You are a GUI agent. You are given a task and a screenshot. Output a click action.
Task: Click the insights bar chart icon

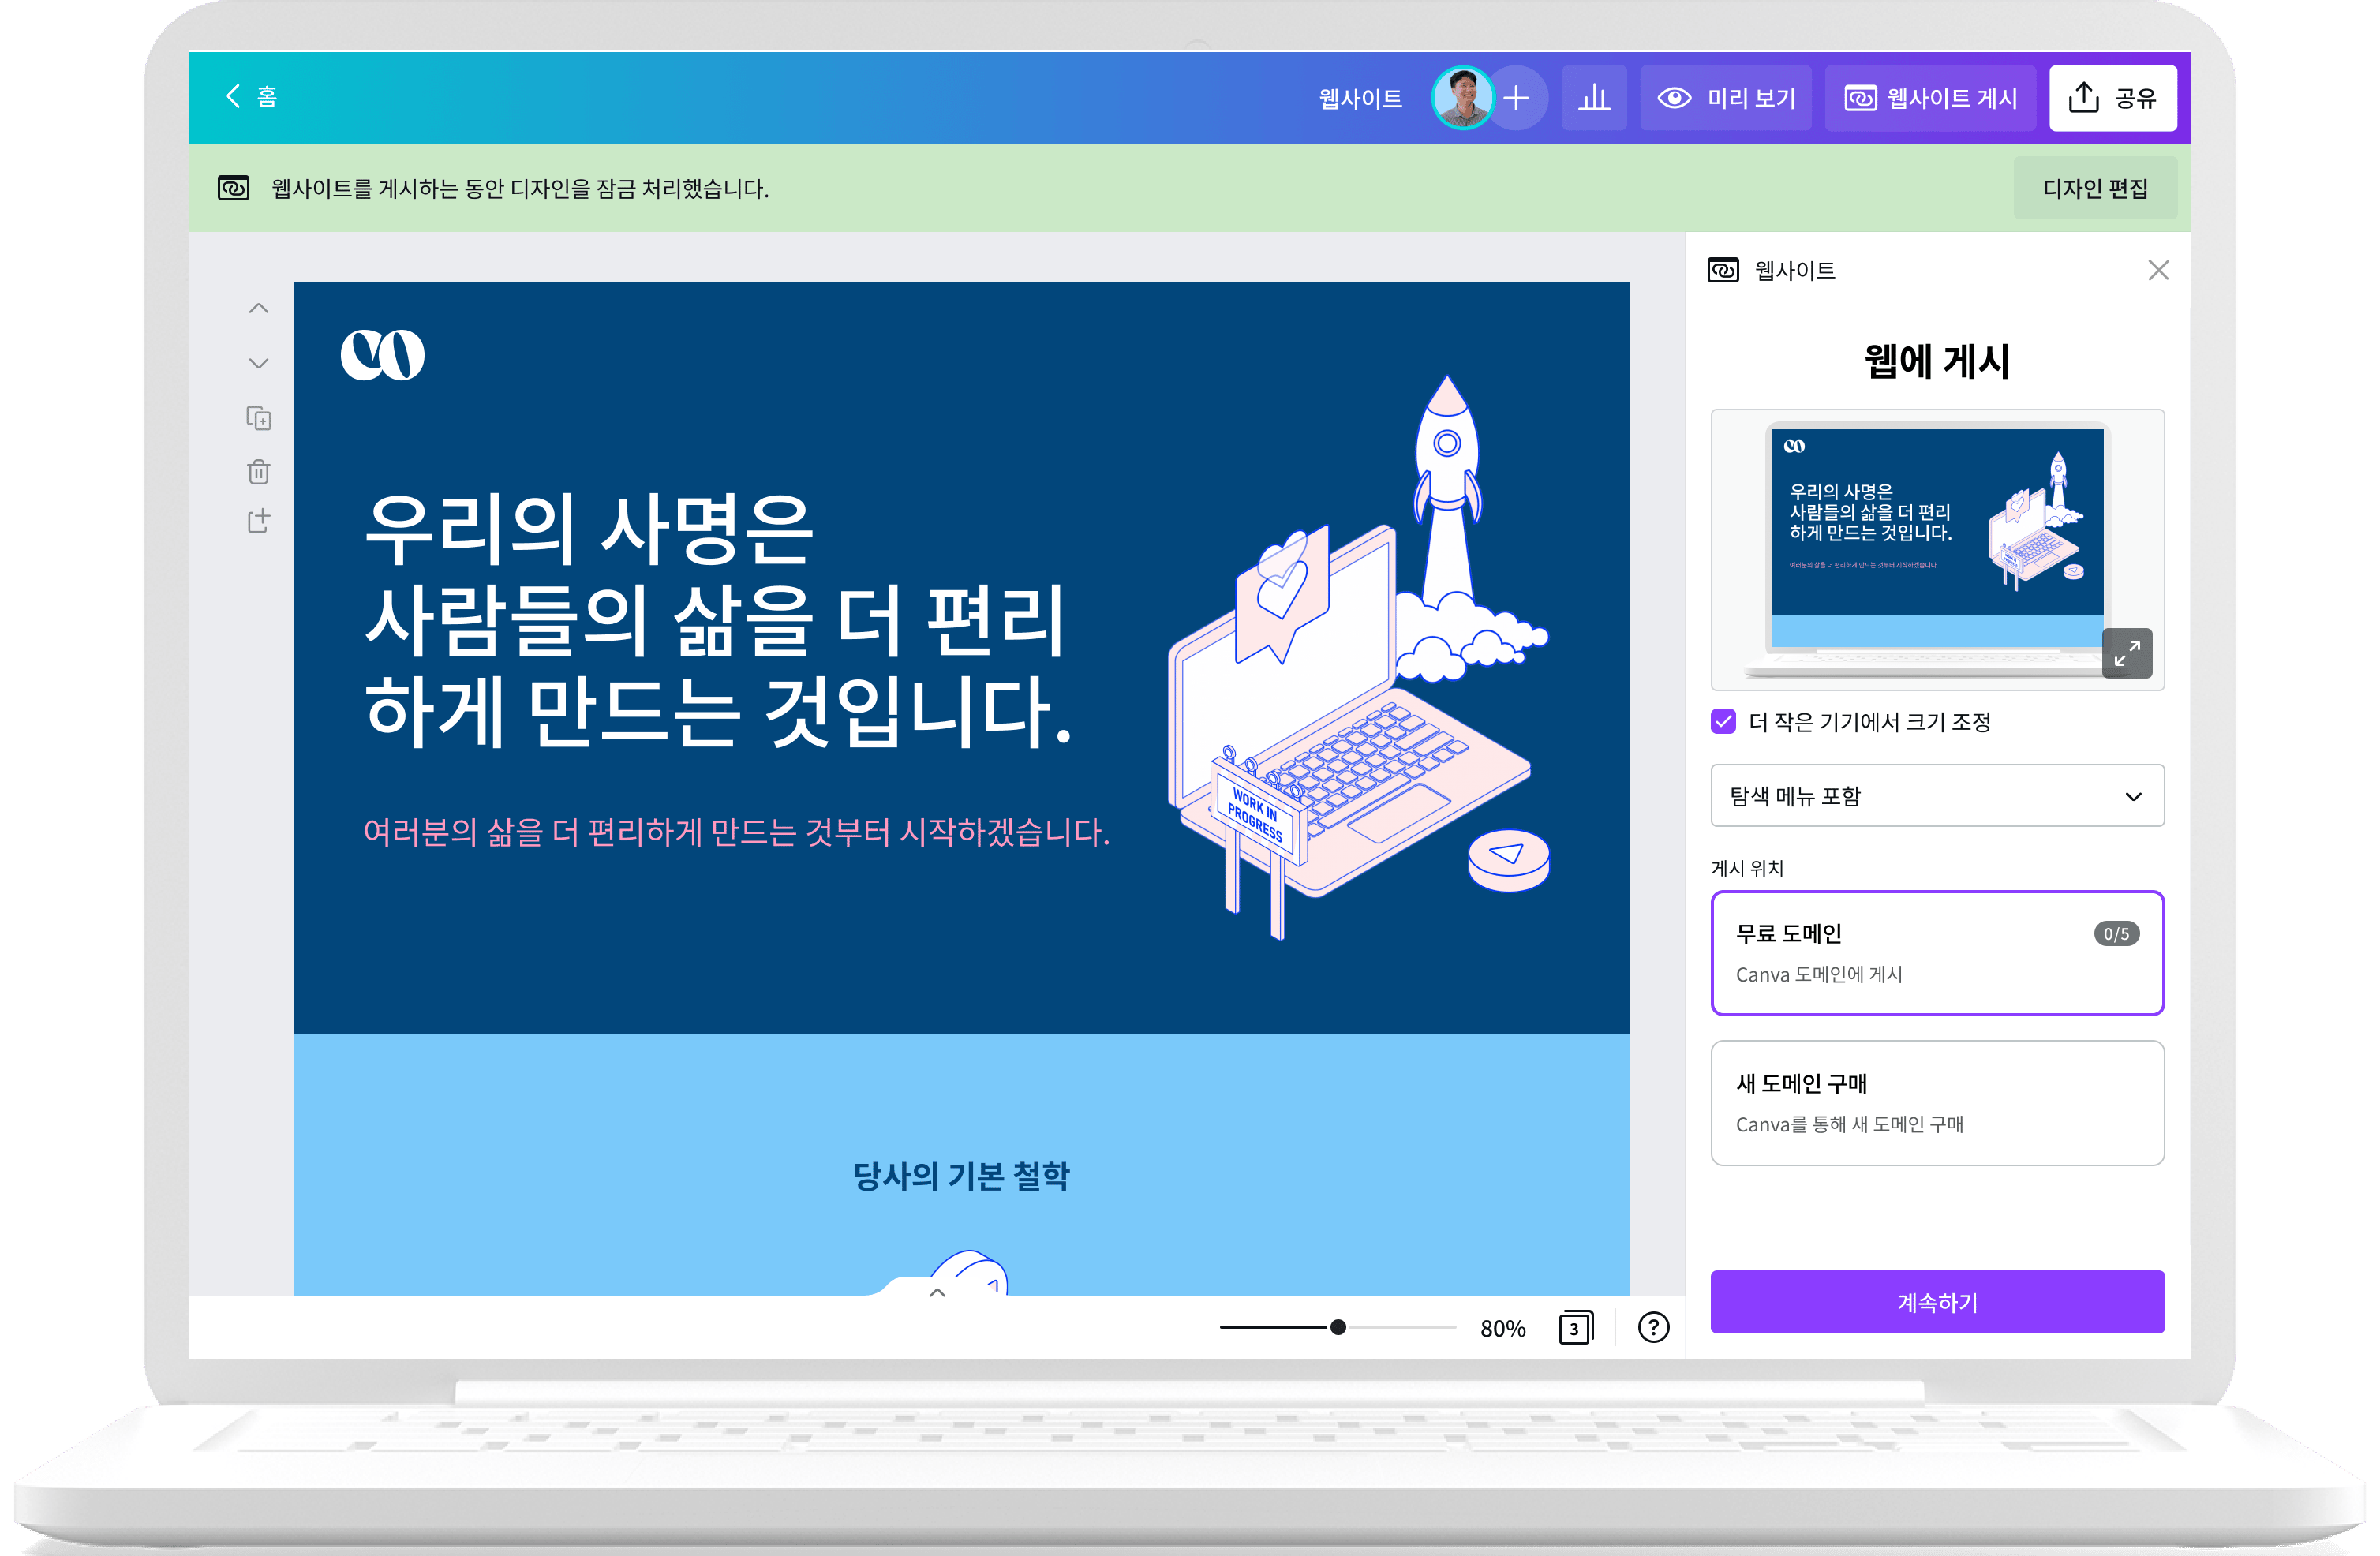(x=1594, y=98)
